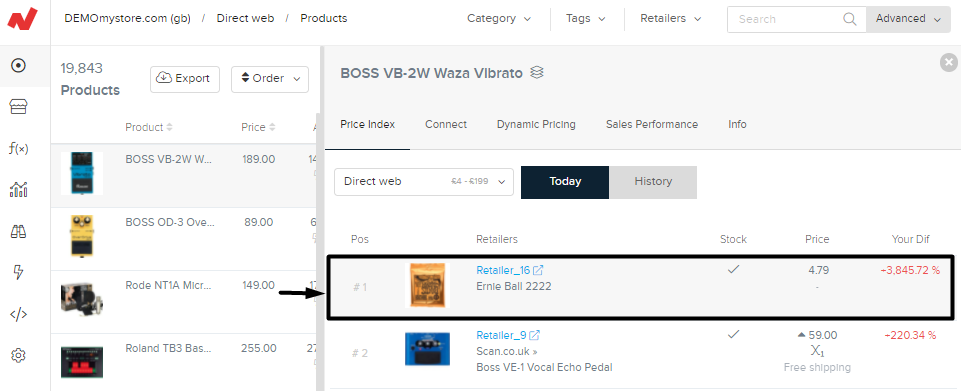
Task: Open the store icon in sidebar
Action: click(x=18, y=108)
